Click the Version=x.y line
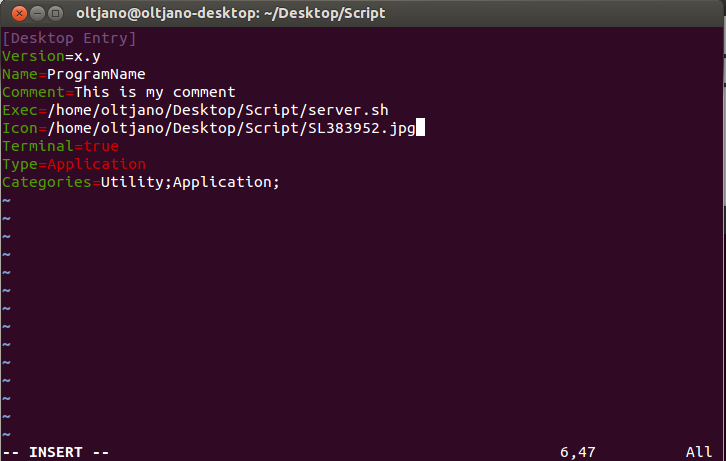The width and height of the screenshot is (726, 461). pos(51,56)
